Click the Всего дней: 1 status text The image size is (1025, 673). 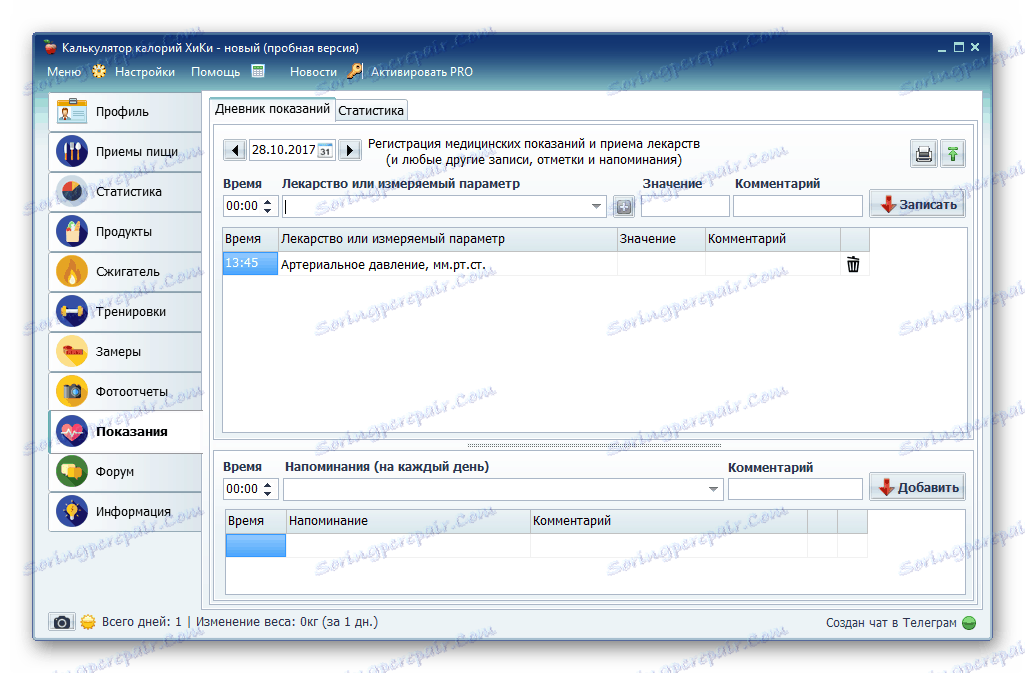point(142,622)
